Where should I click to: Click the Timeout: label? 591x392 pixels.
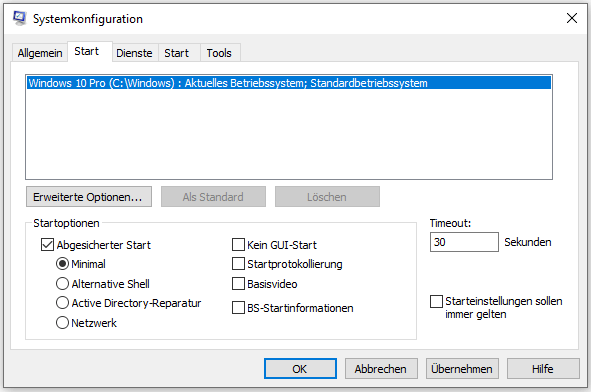[x=450, y=223]
